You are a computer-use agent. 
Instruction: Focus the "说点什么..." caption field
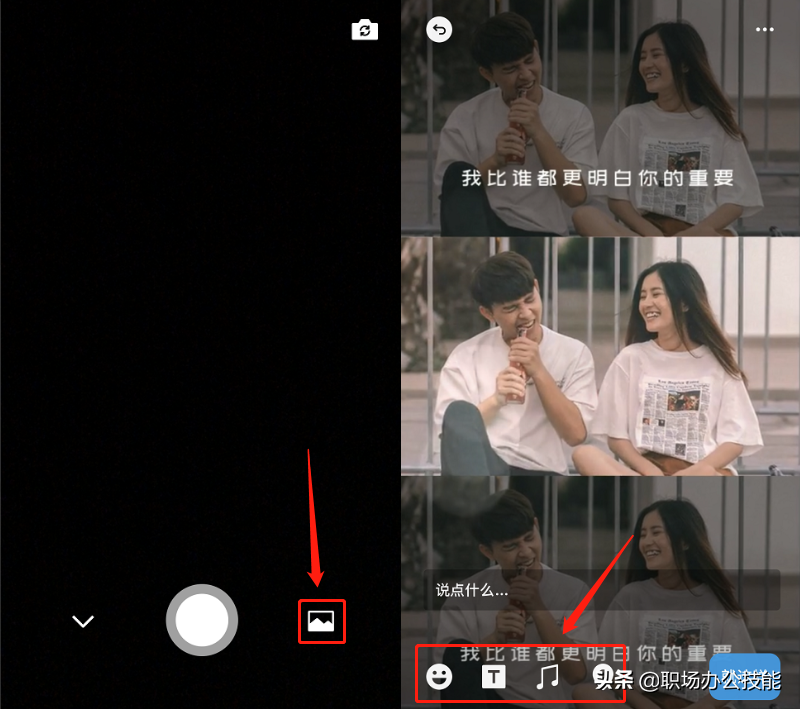(598, 590)
